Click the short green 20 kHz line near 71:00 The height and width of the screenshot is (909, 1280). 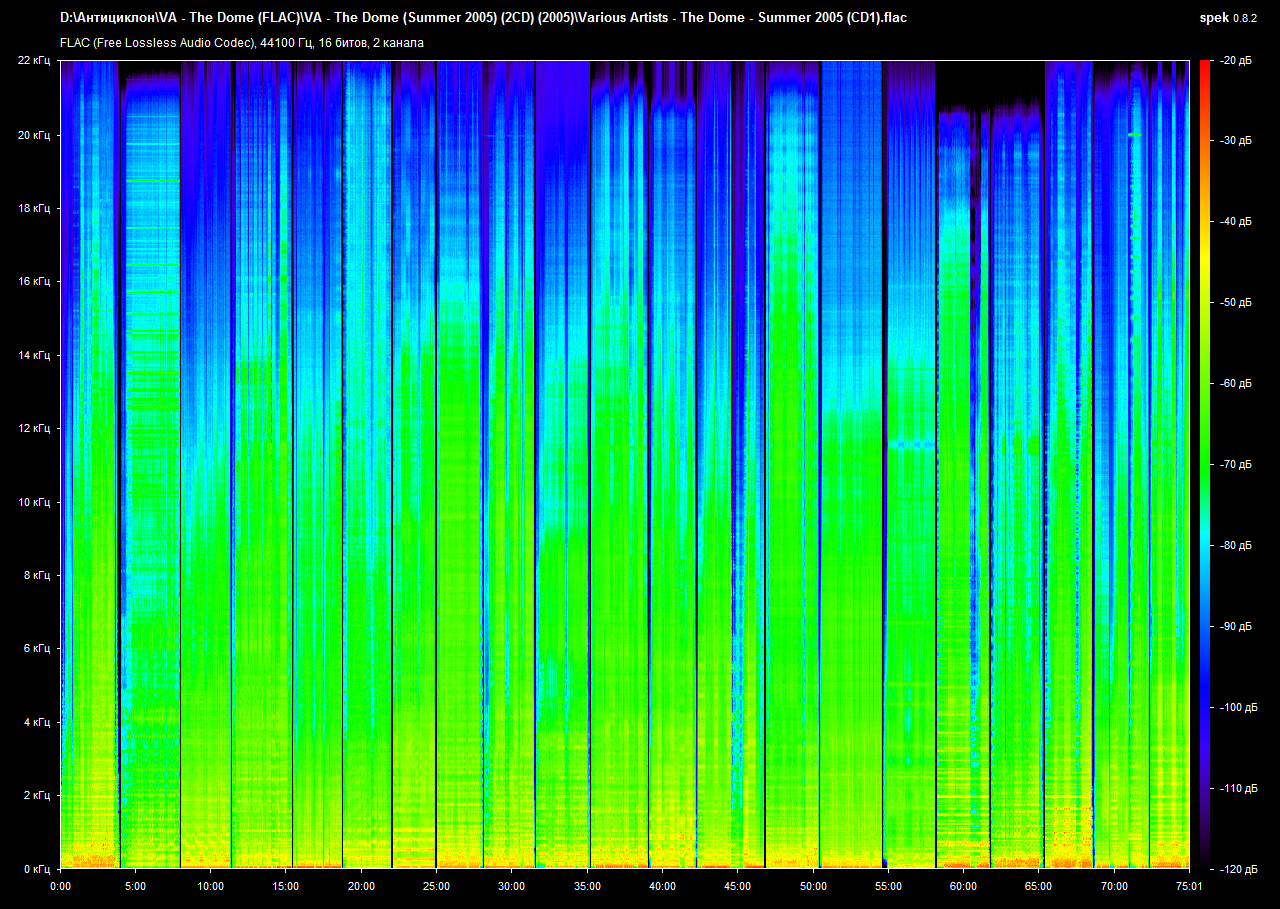(x=1134, y=134)
